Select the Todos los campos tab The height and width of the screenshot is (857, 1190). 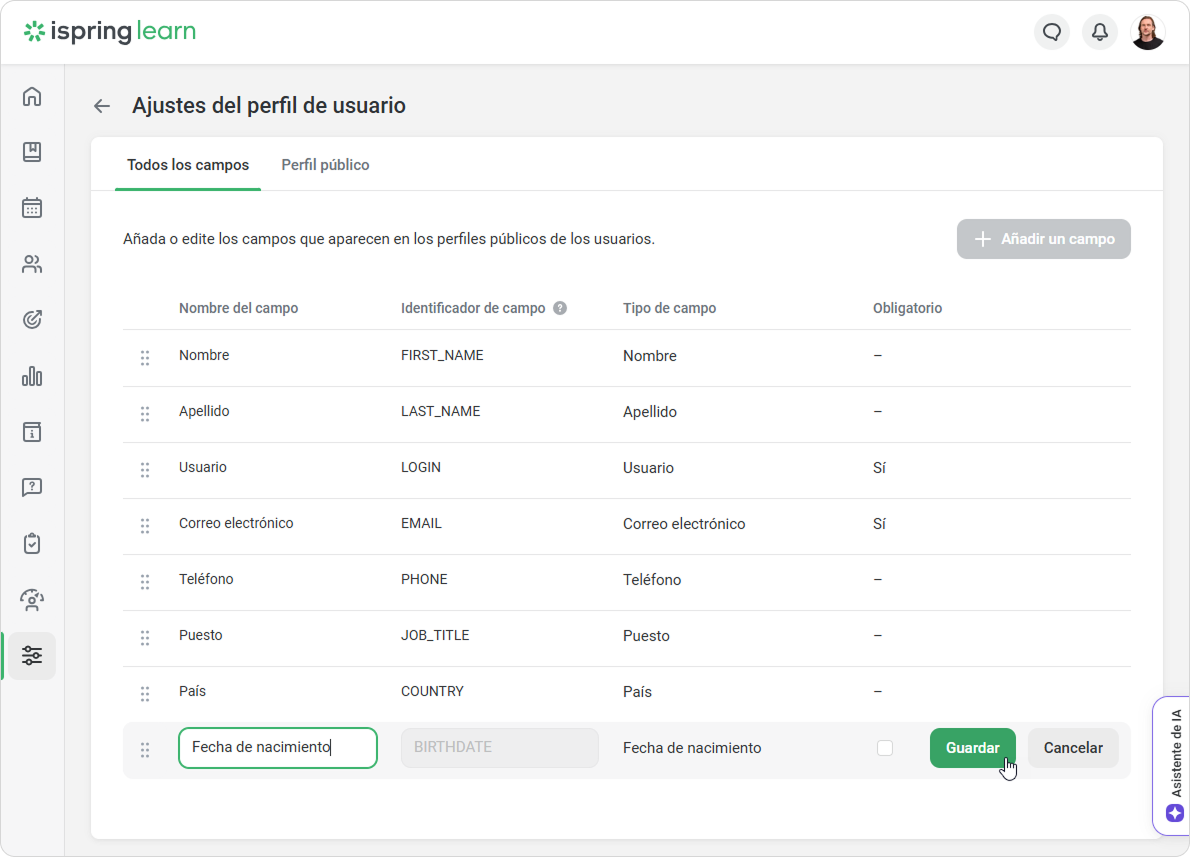click(x=188, y=165)
